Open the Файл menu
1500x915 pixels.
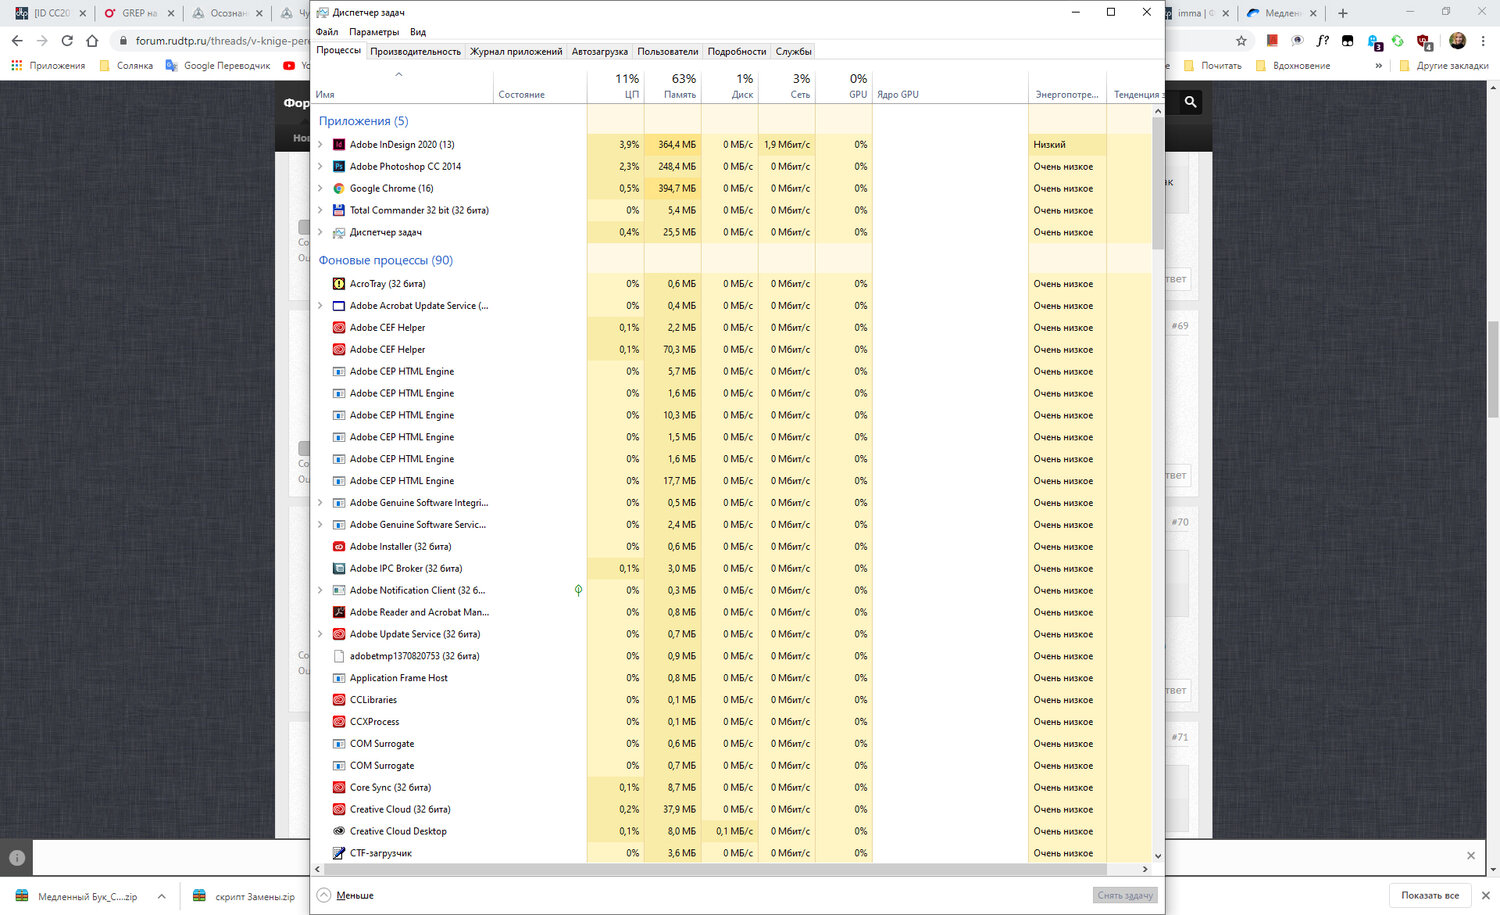pyautogui.click(x=327, y=32)
